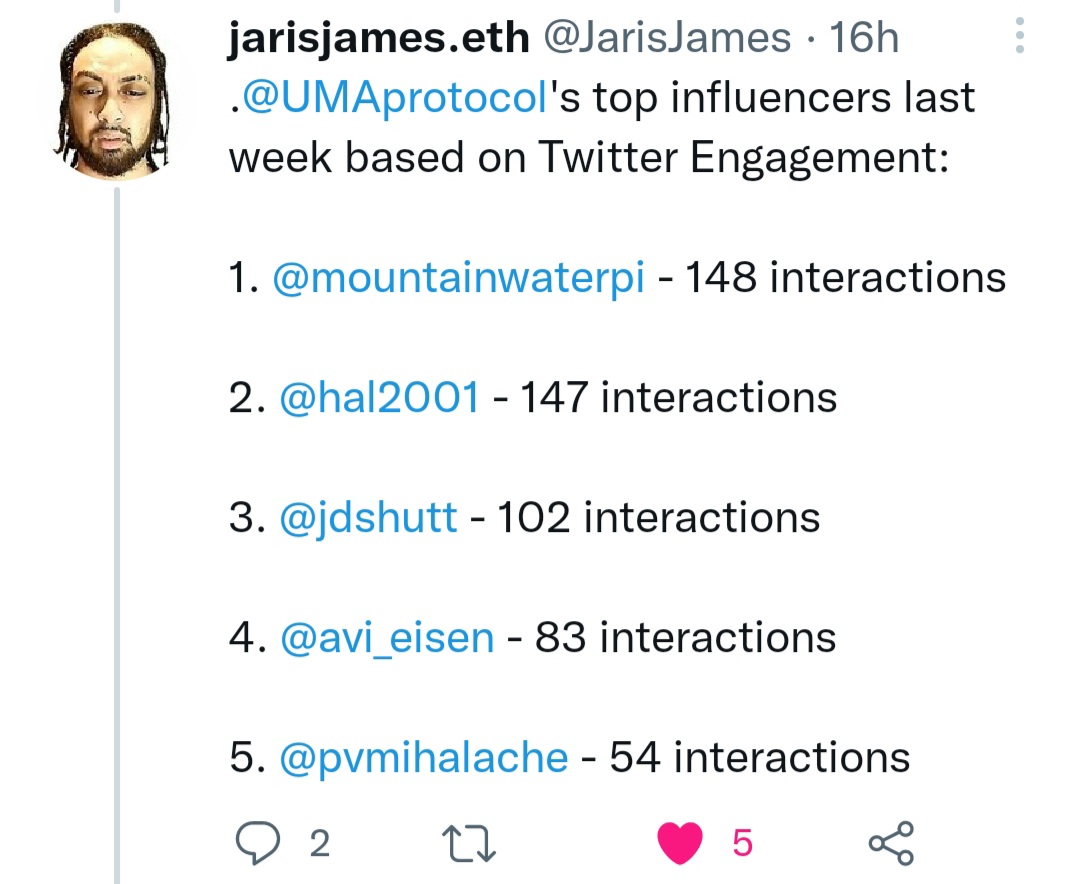Open the three-dot more options menu
This screenshot has height=884, width=1080.
[x=1019, y=36]
